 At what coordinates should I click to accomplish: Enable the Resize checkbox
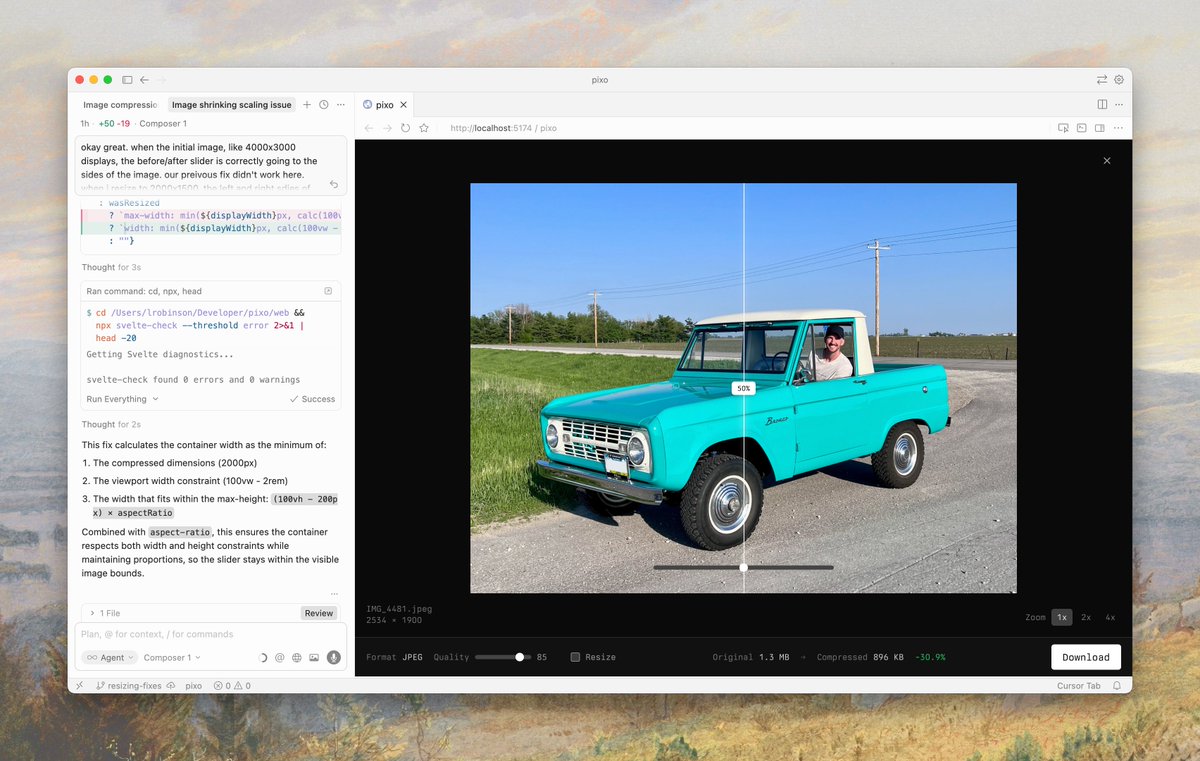tap(575, 657)
